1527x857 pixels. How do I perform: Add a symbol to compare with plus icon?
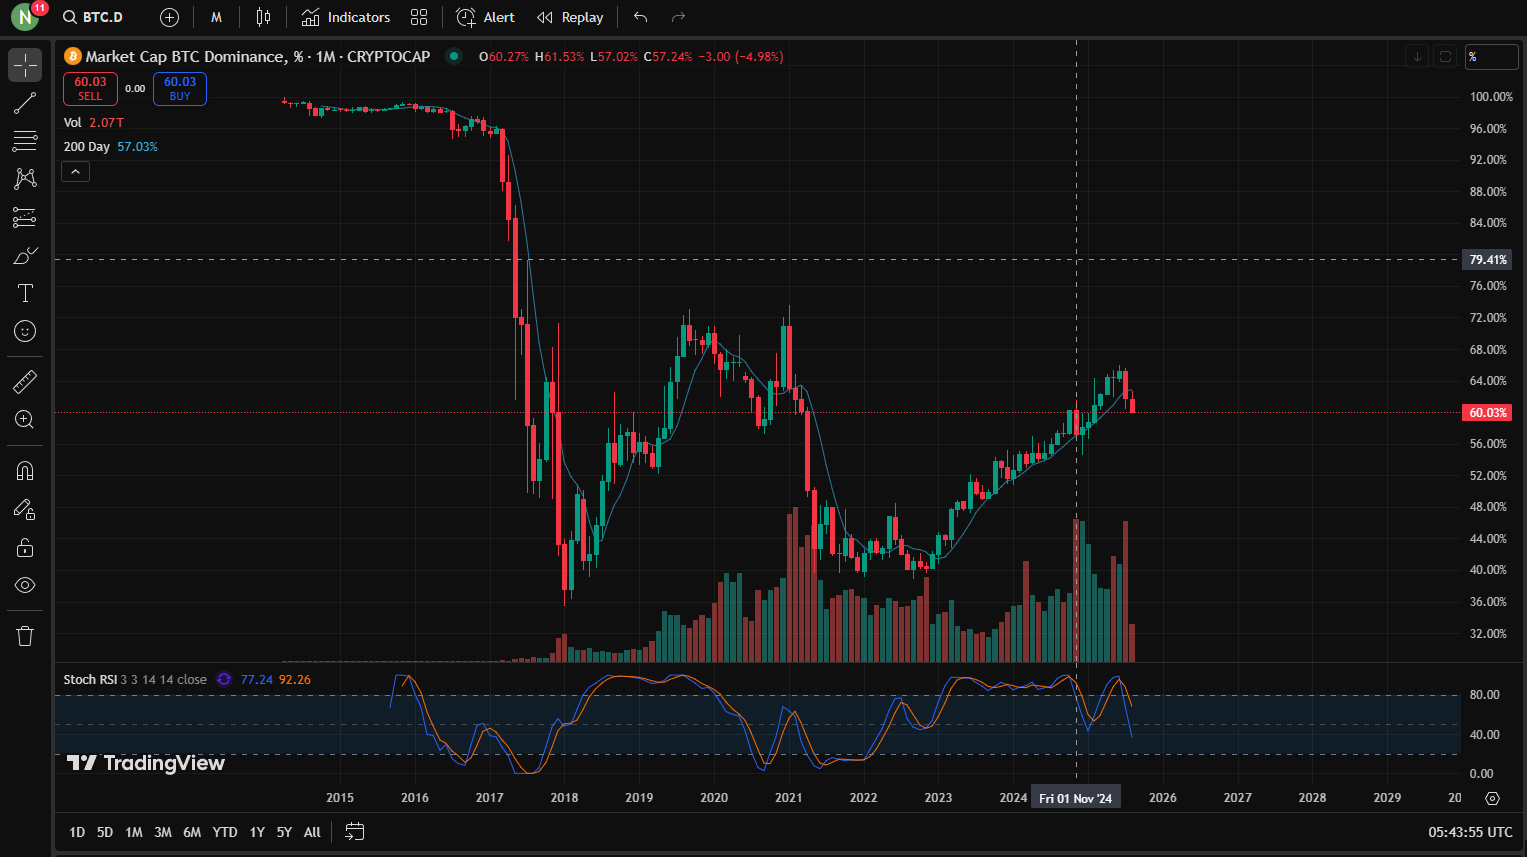click(169, 17)
